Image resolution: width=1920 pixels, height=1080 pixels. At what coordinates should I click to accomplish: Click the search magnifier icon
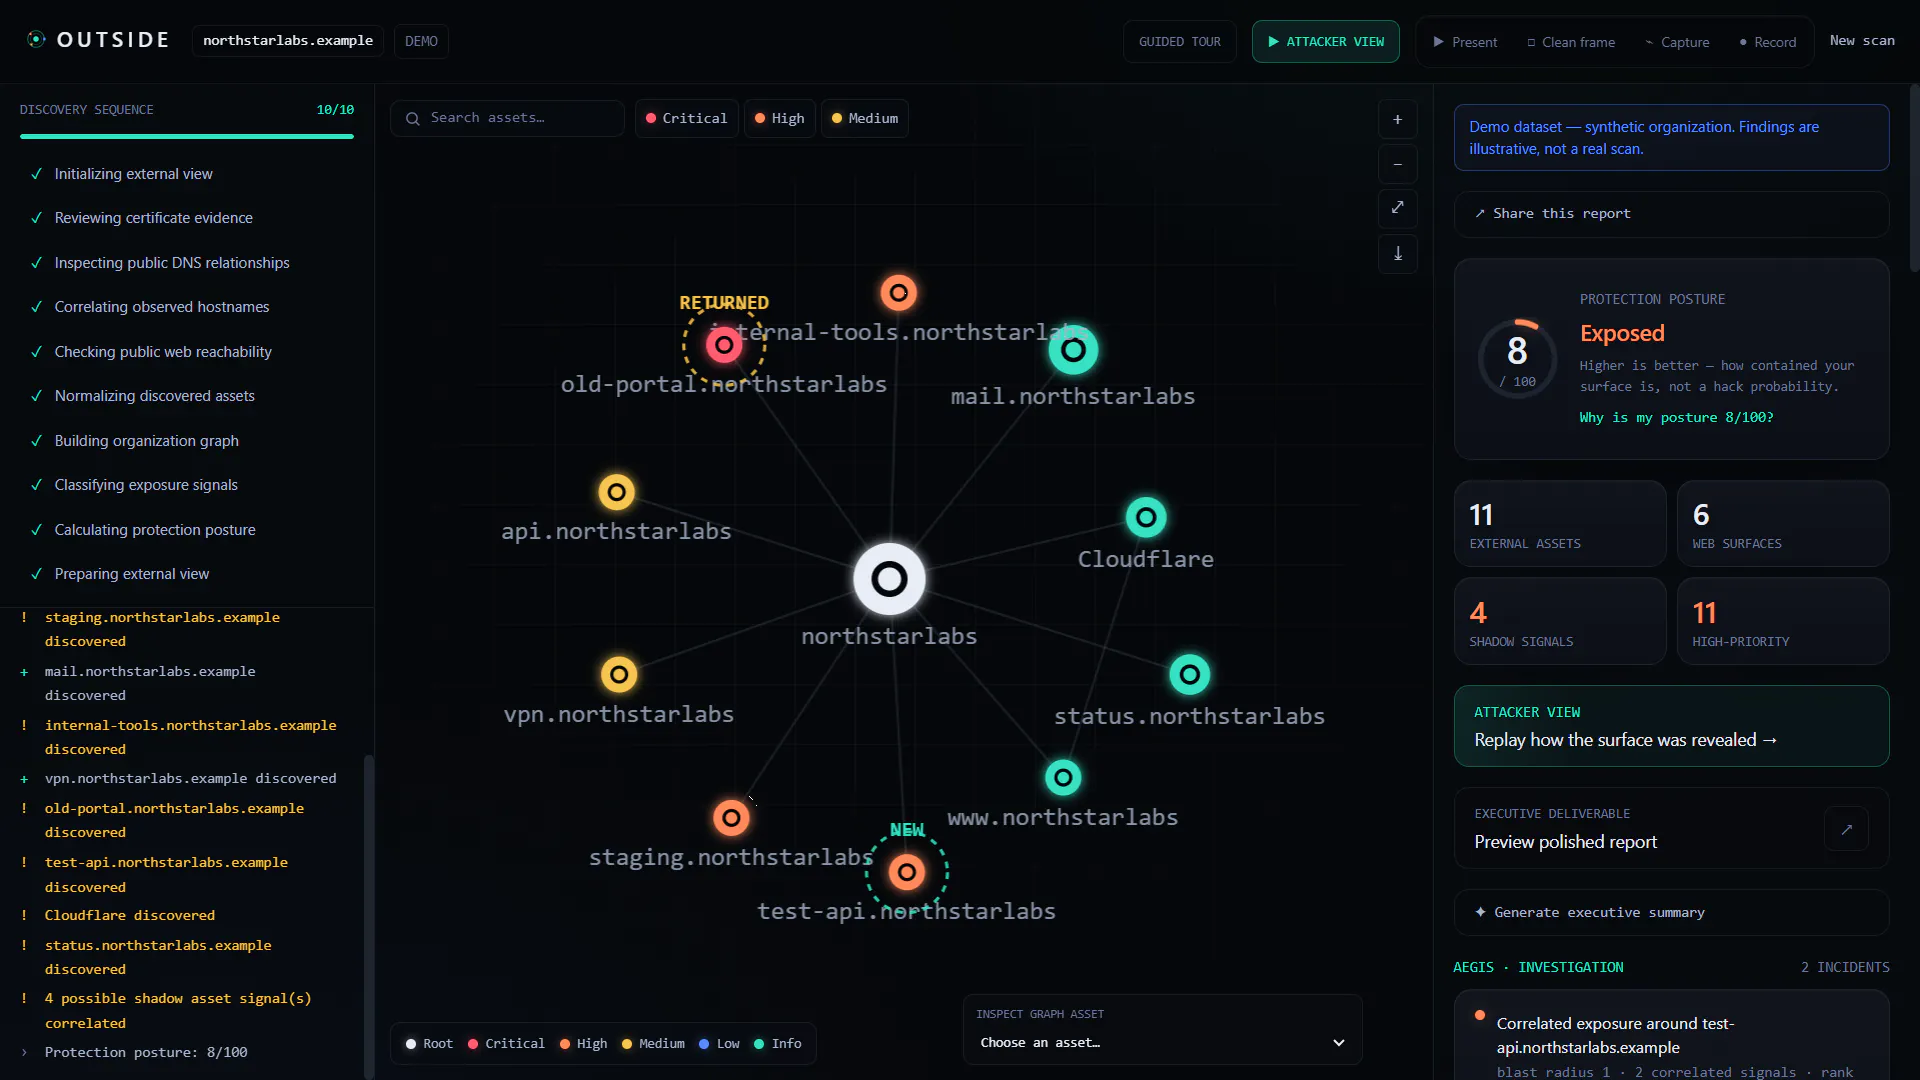pyautogui.click(x=412, y=119)
